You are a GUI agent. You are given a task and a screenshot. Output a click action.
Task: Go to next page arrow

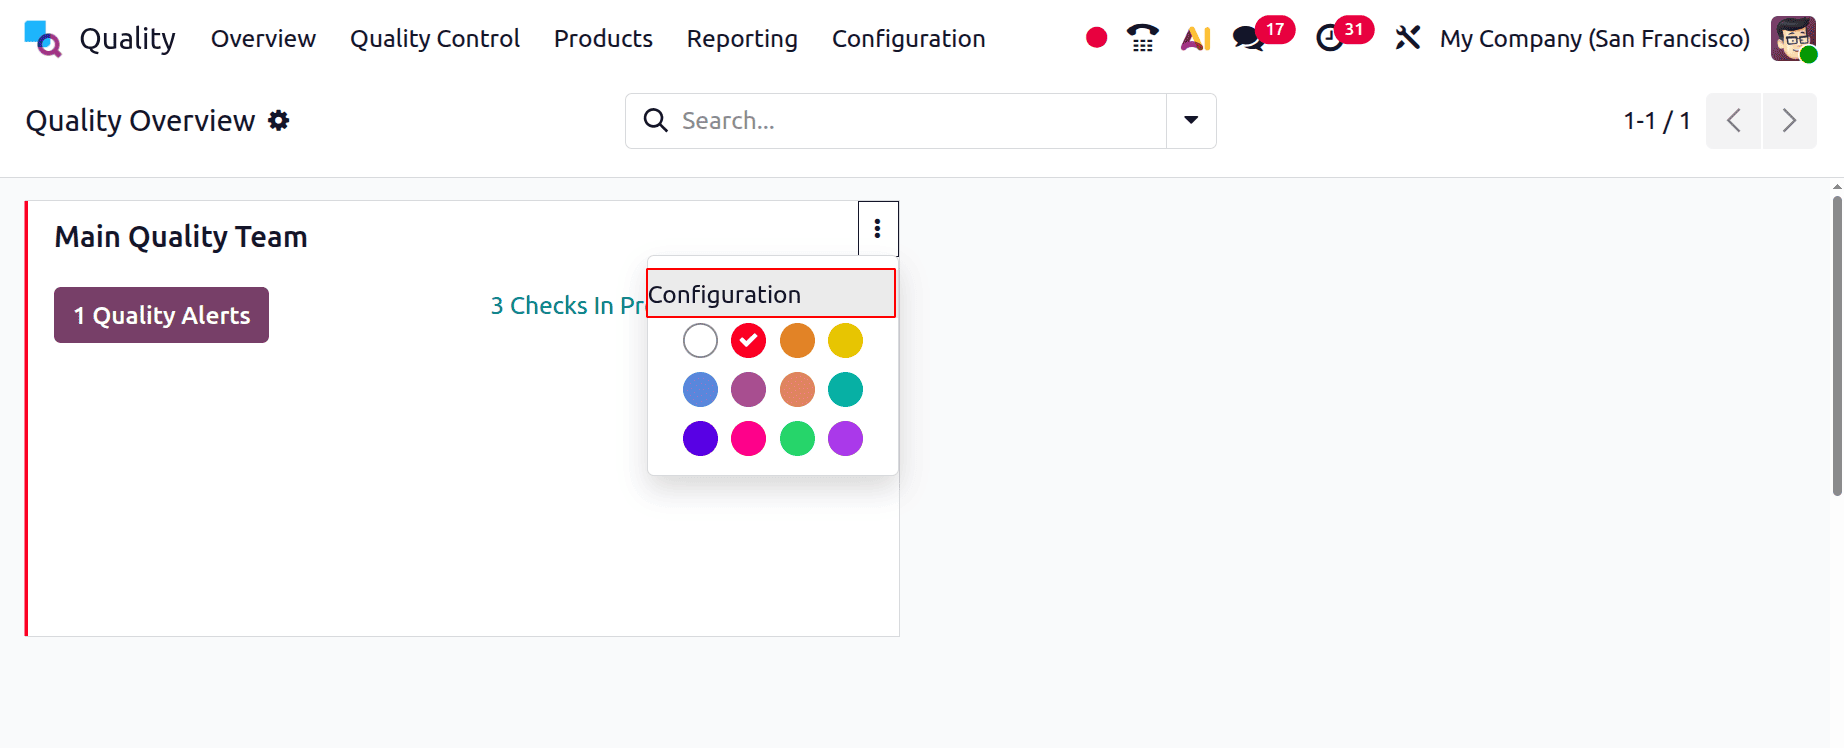click(1789, 120)
